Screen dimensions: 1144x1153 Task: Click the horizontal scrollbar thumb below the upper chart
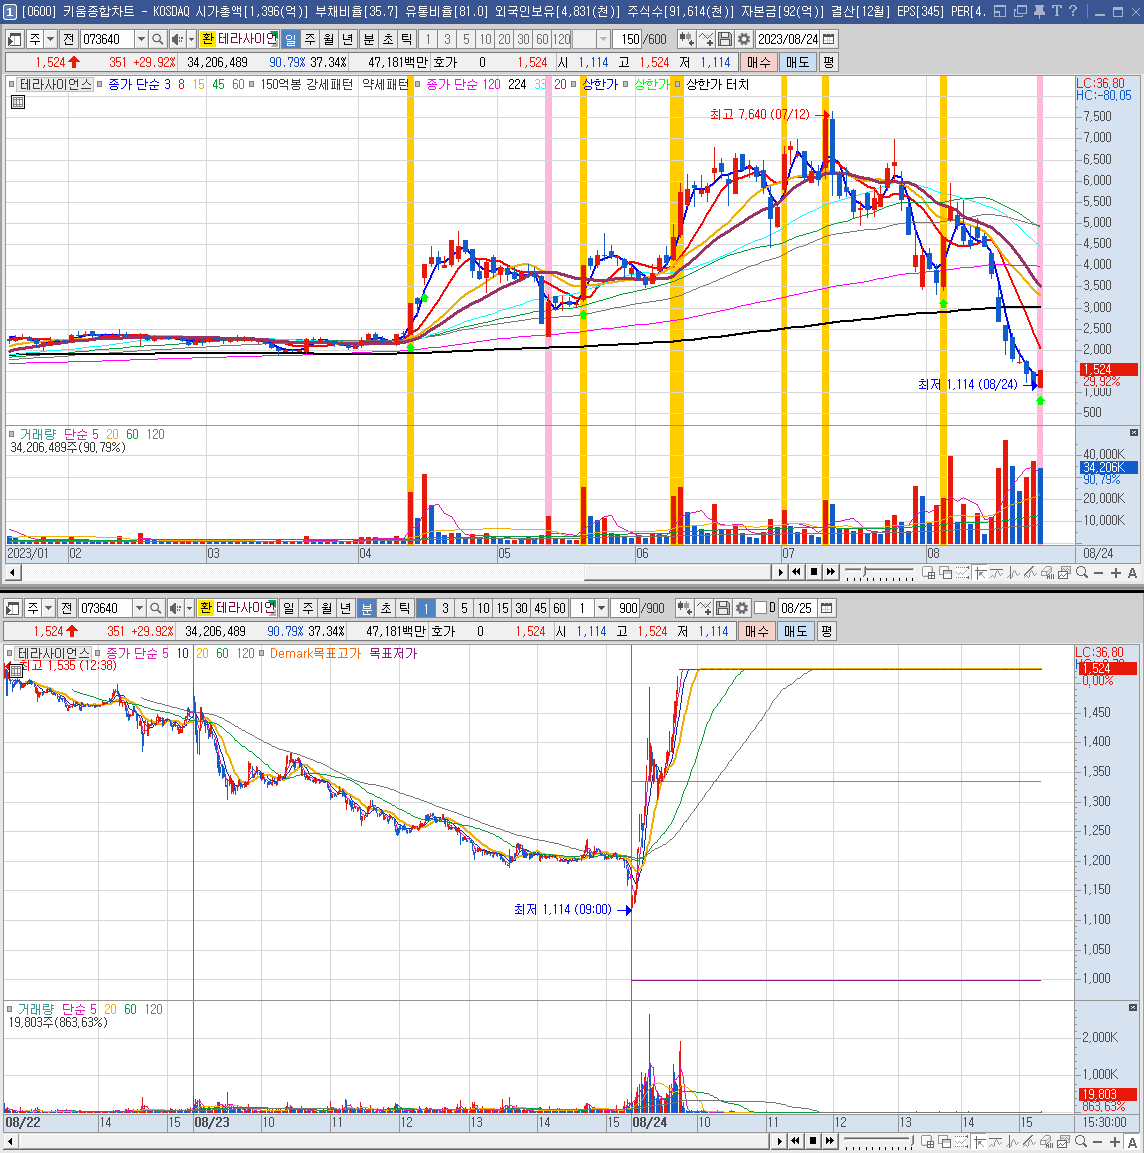tap(677, 572)
